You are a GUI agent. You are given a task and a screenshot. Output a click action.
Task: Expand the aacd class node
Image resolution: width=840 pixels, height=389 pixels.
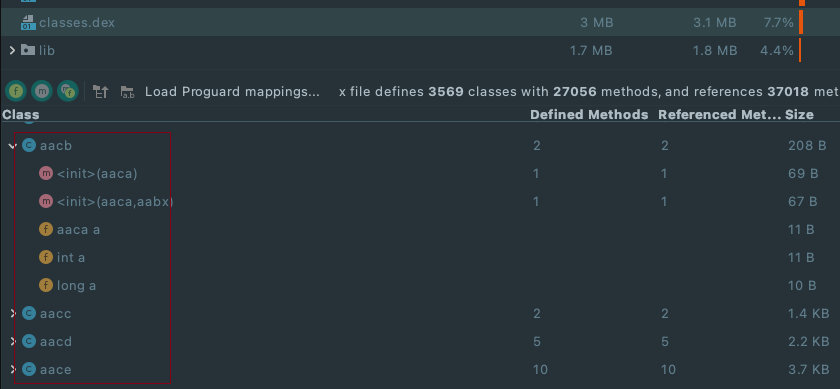coord(13,341)
